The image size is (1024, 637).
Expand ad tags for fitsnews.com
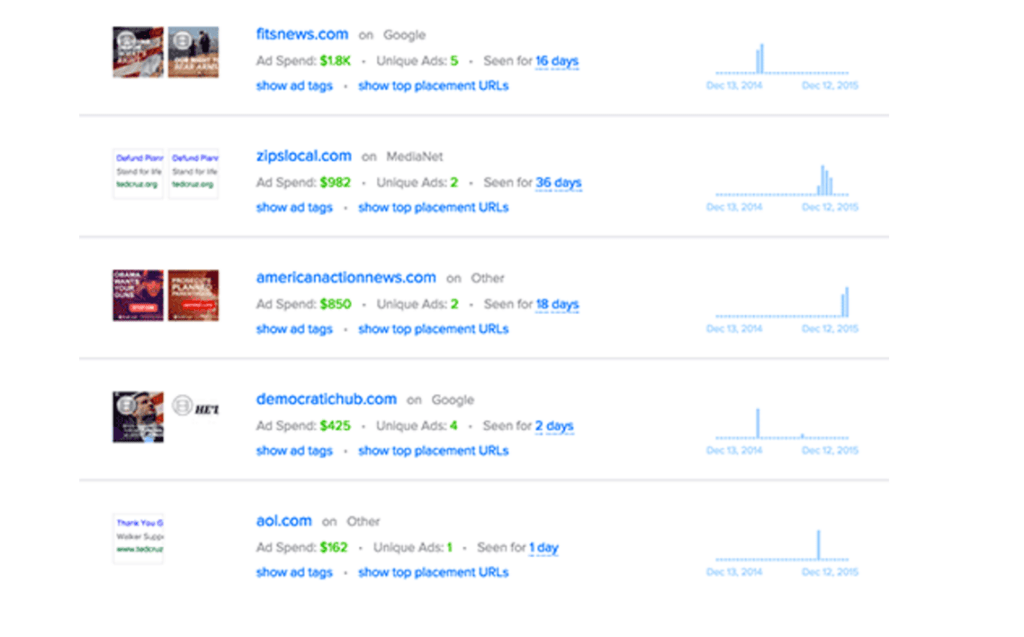pos(294,86)
